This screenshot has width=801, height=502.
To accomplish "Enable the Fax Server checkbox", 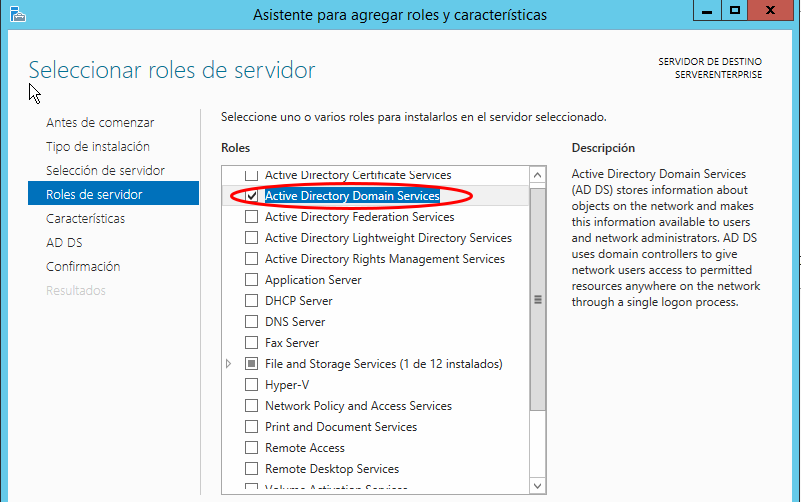I will click(x=251, y=342).
